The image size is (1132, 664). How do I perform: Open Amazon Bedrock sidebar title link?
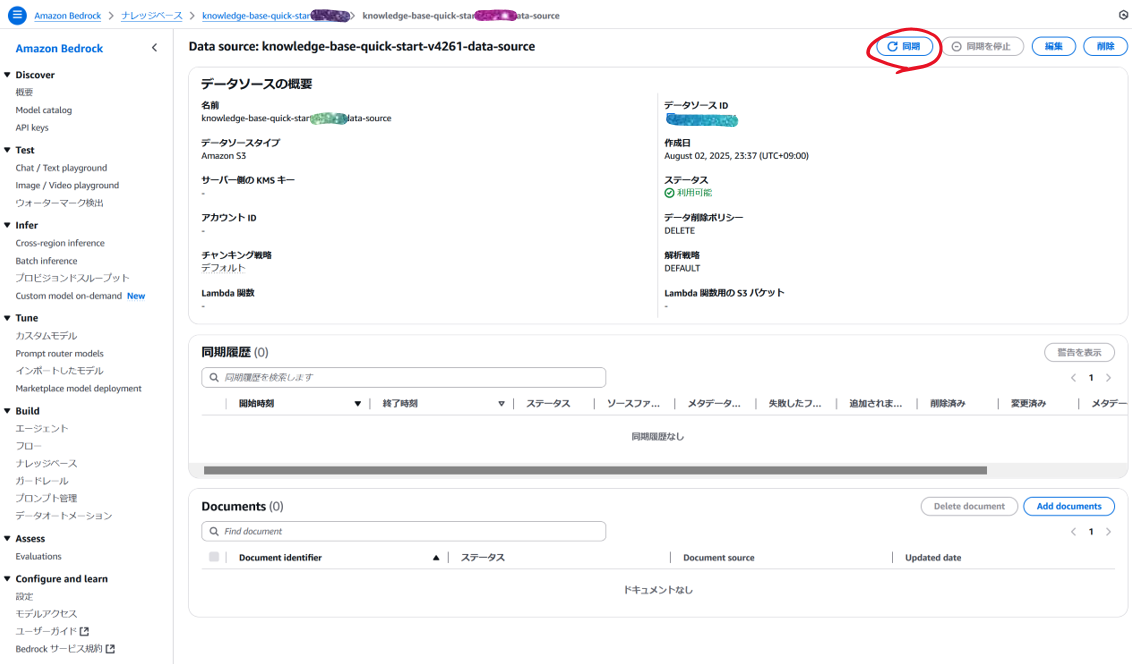[59, 48]
